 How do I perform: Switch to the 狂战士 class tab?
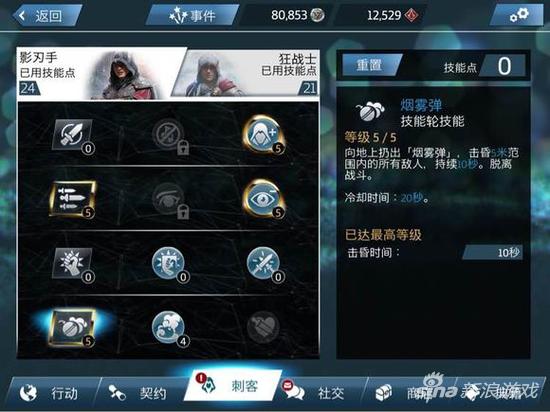point(246,73)
